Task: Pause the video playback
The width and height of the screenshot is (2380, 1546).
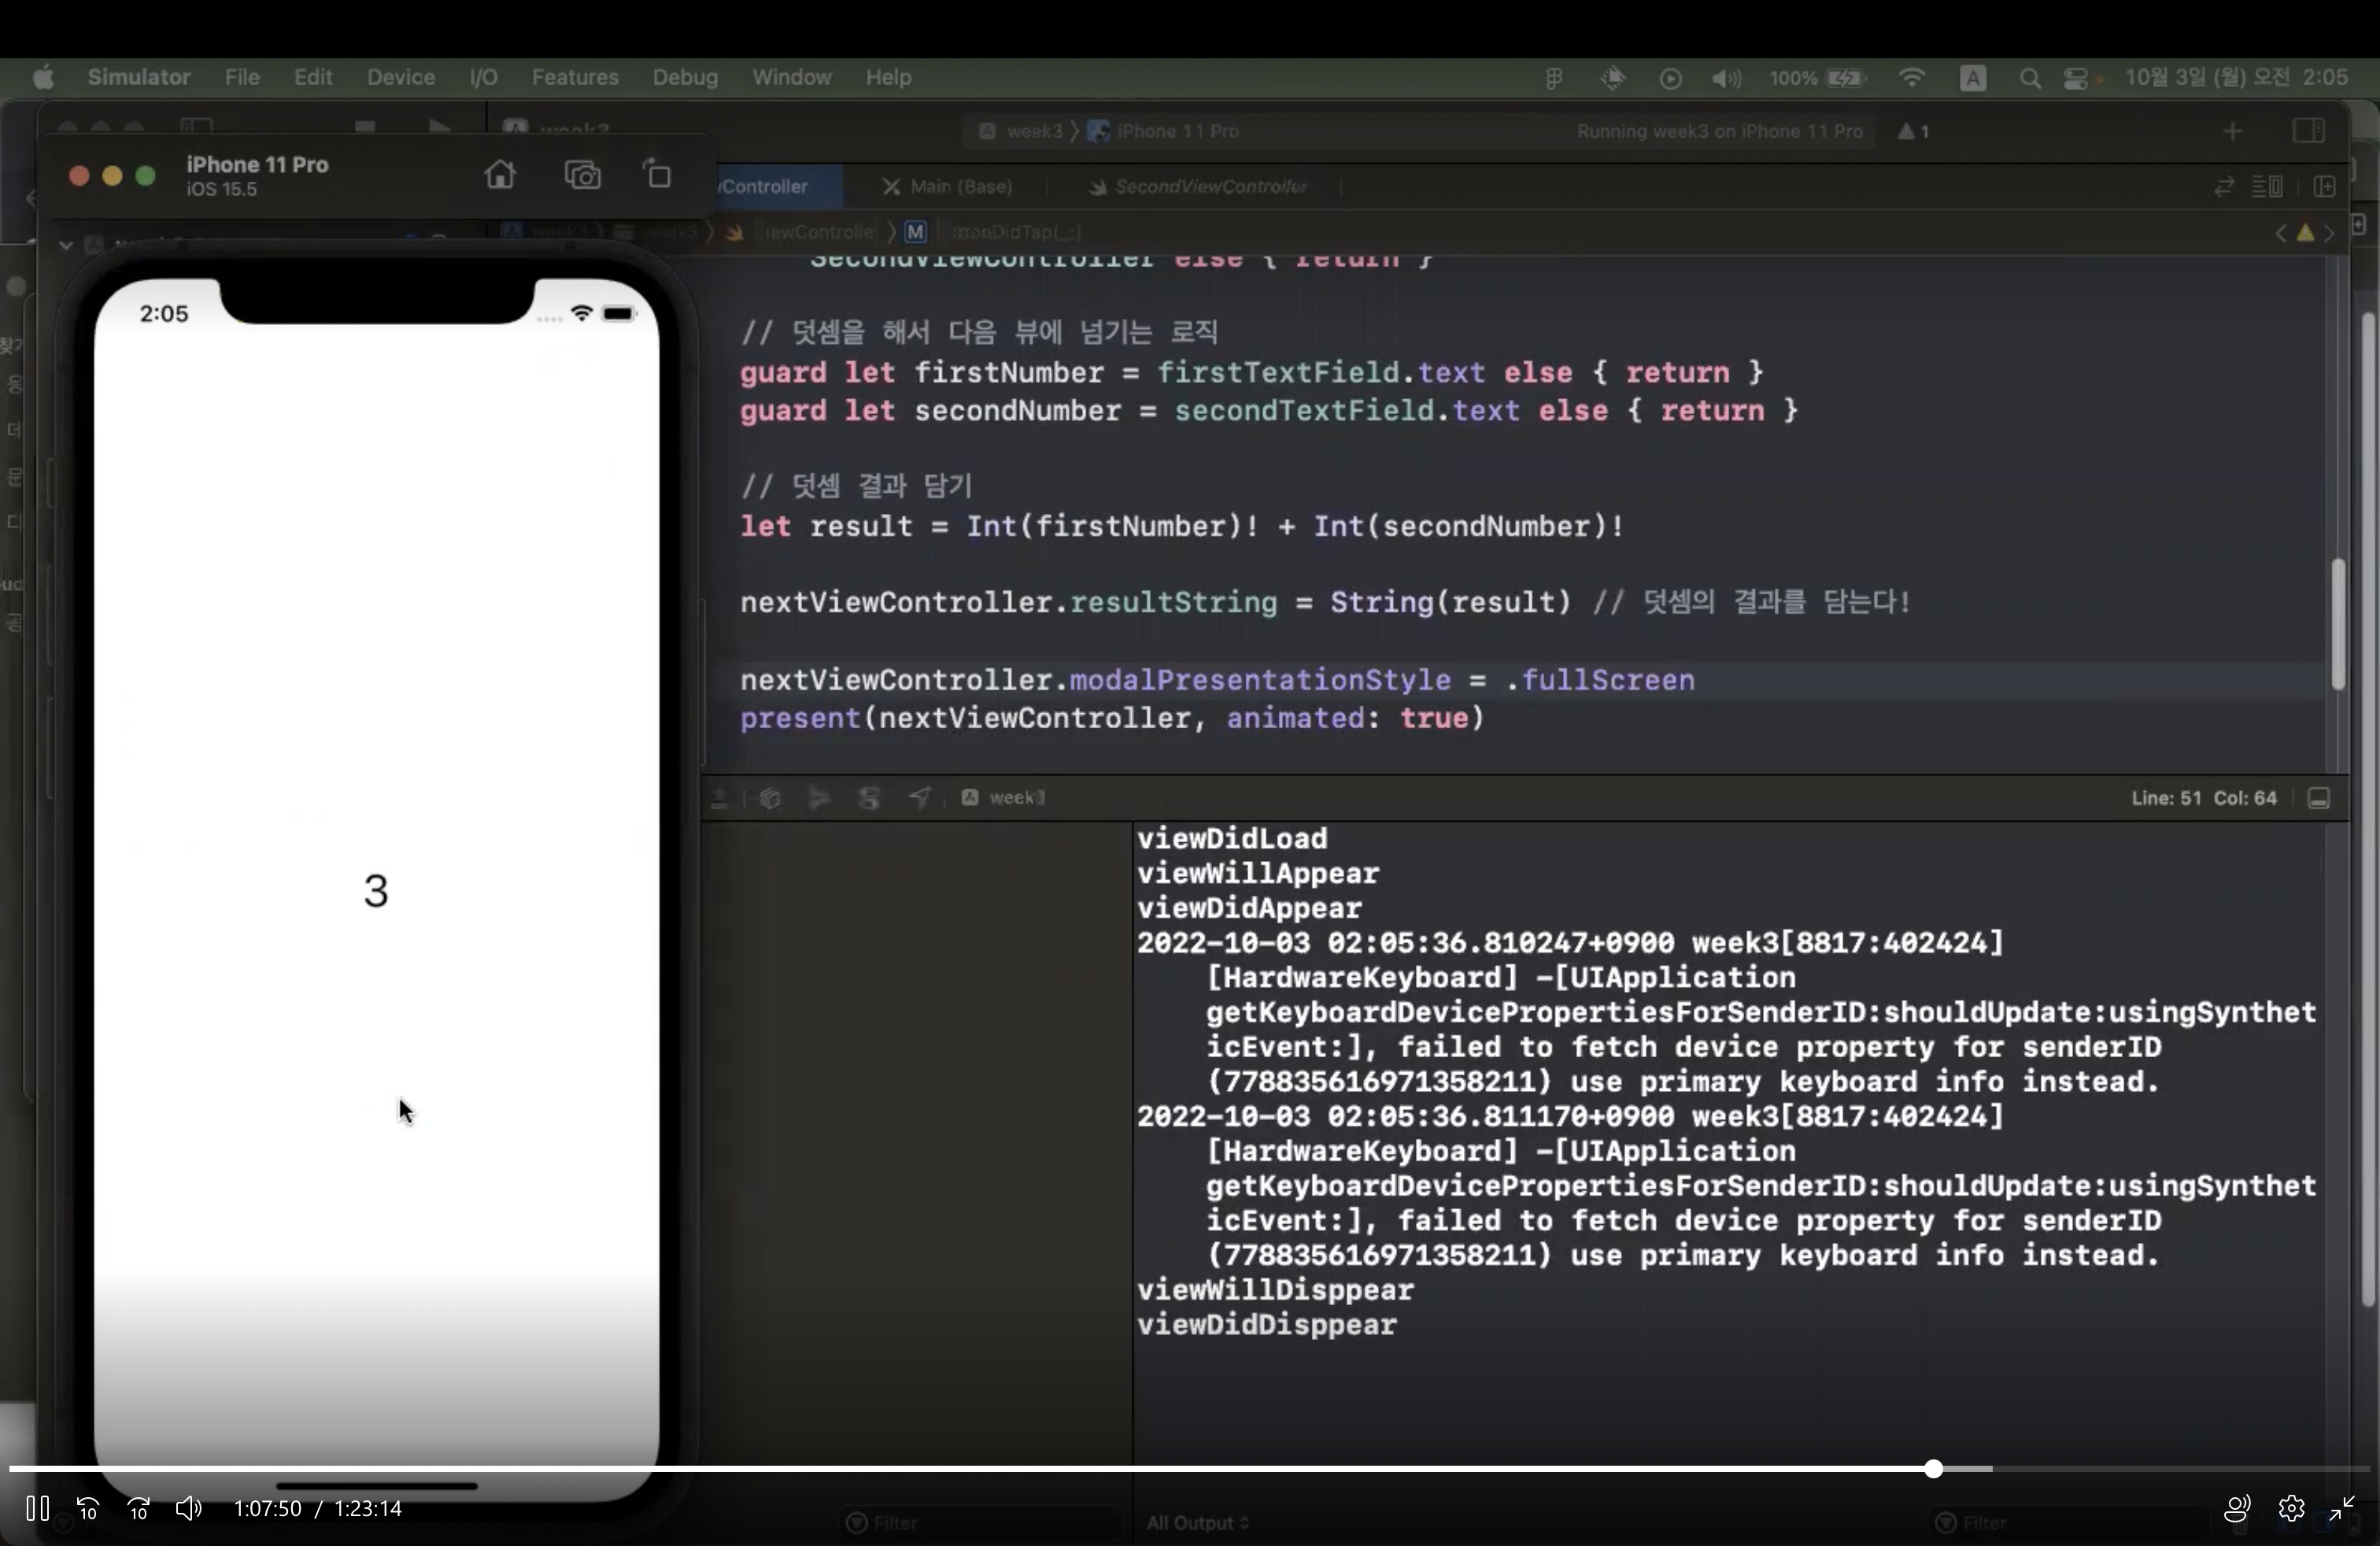Action: tap(38, 1508)
